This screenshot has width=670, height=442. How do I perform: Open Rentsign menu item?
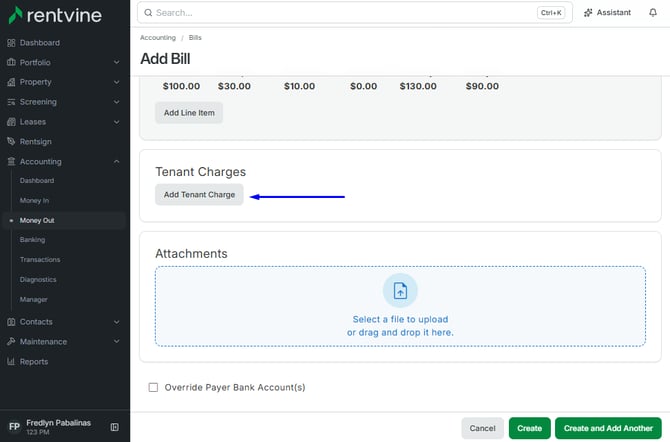point(35,141)
